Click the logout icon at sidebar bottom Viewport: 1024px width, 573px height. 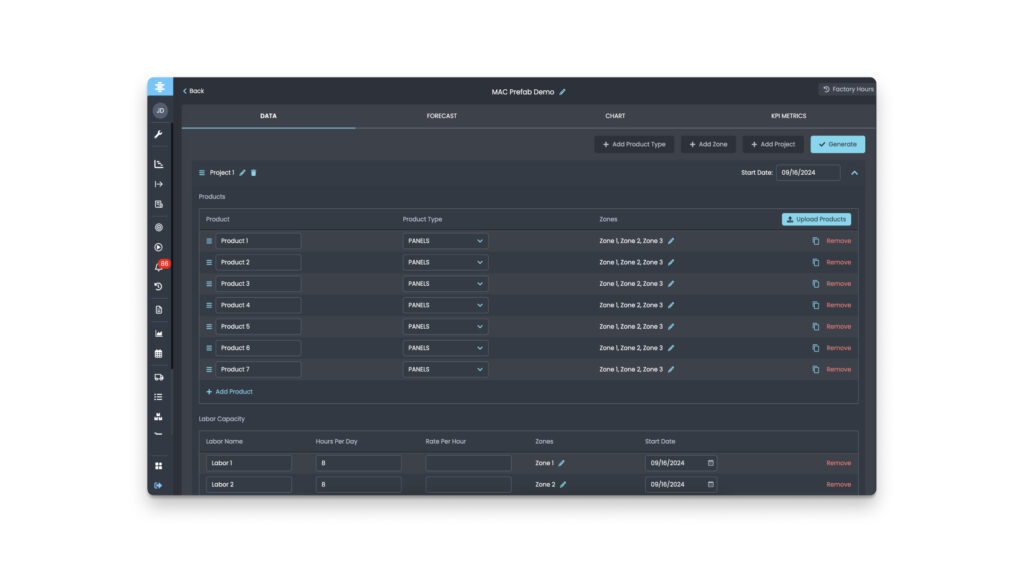click(159, 485)
